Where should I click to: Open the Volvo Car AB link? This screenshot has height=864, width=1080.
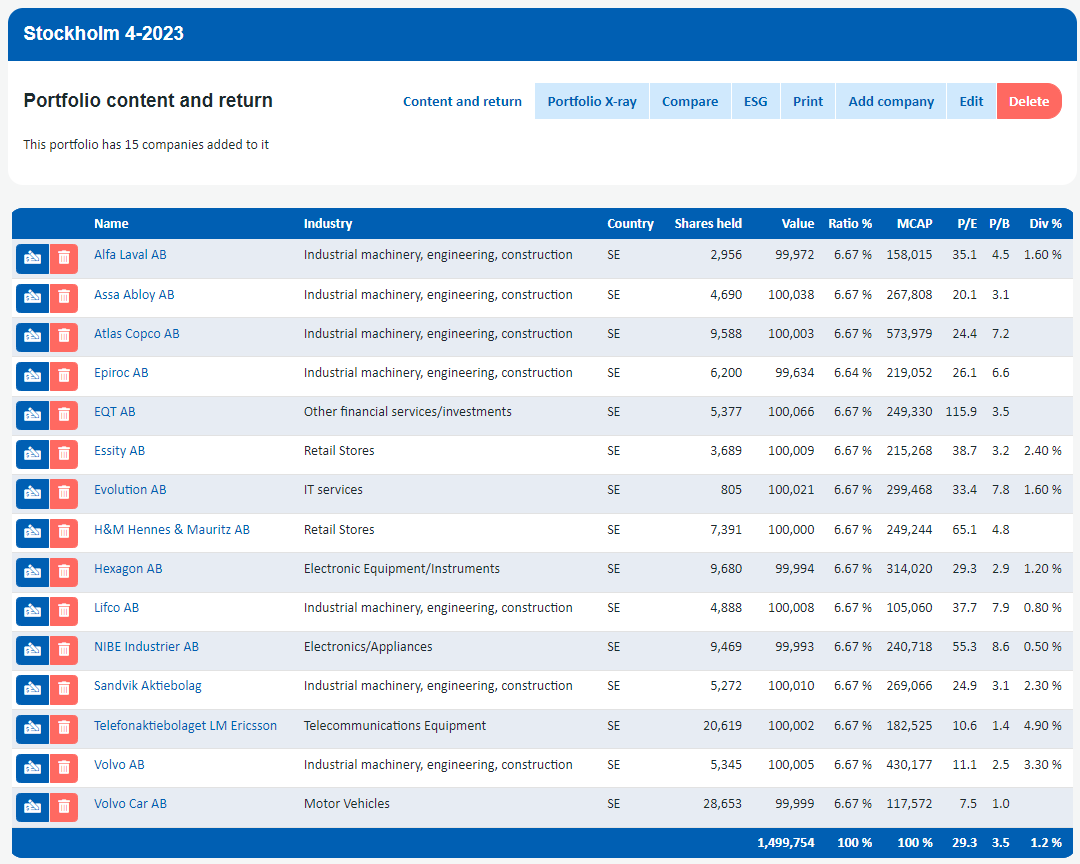point(130,804)
